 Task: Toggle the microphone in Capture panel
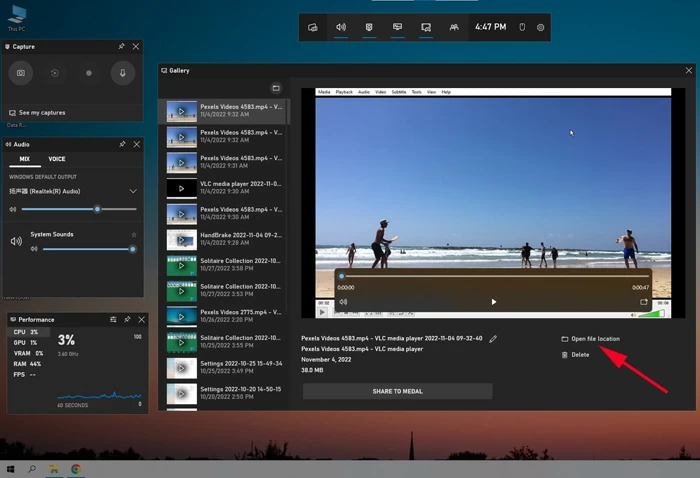tap(123, 73)
